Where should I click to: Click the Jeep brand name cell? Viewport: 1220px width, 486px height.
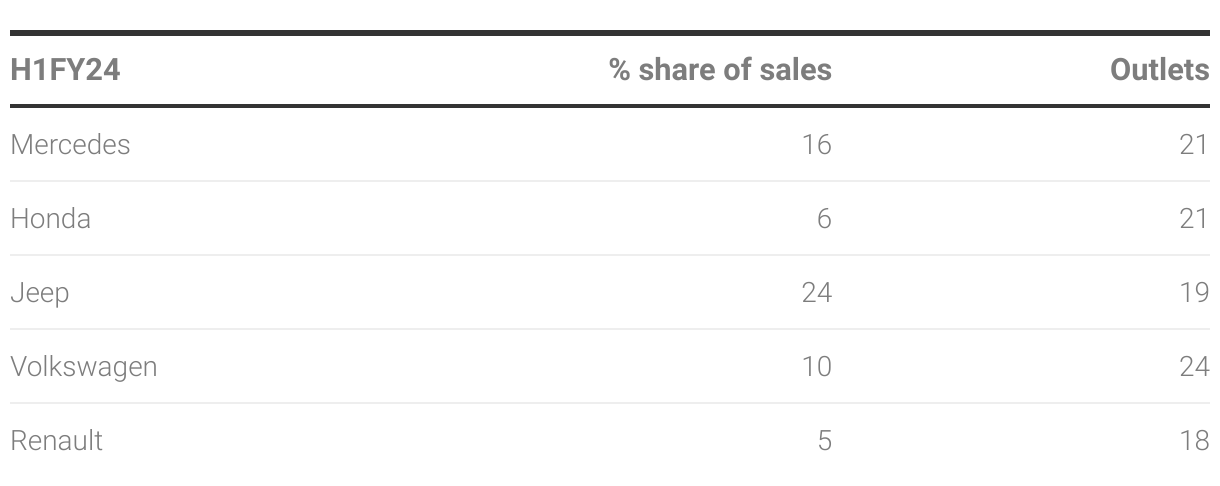40,293
